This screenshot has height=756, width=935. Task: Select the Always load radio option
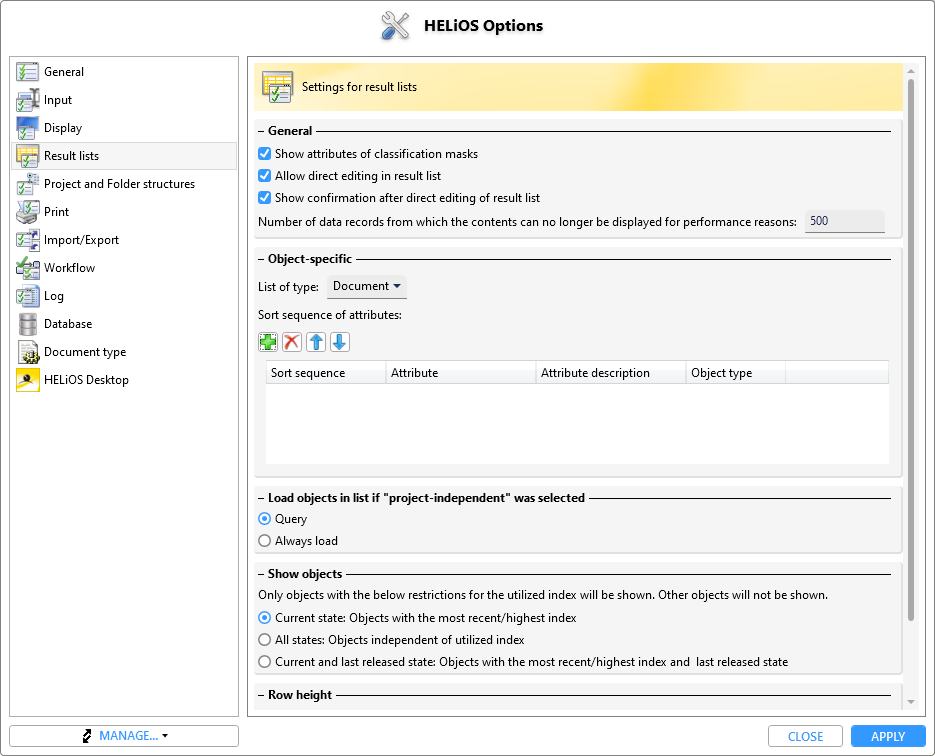tap(265, 541)
